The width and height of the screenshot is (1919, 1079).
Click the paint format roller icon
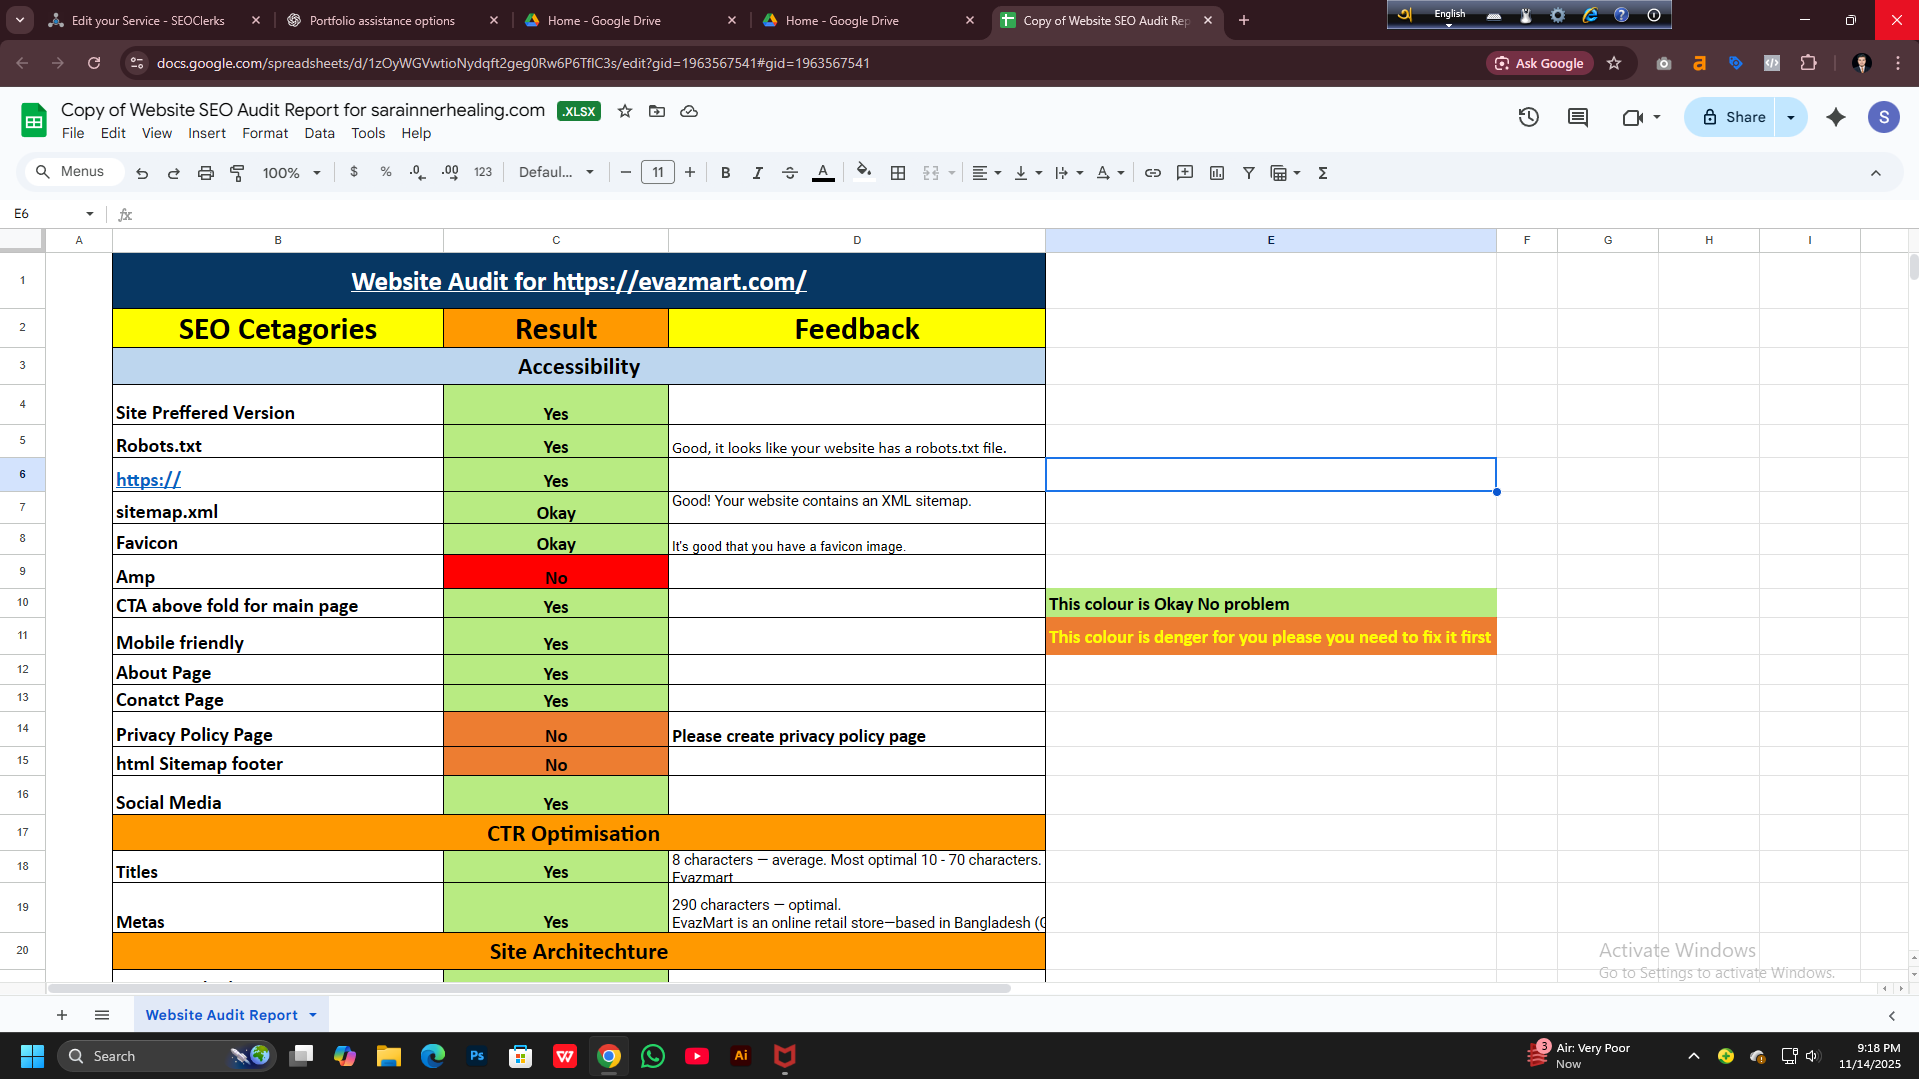237,173
